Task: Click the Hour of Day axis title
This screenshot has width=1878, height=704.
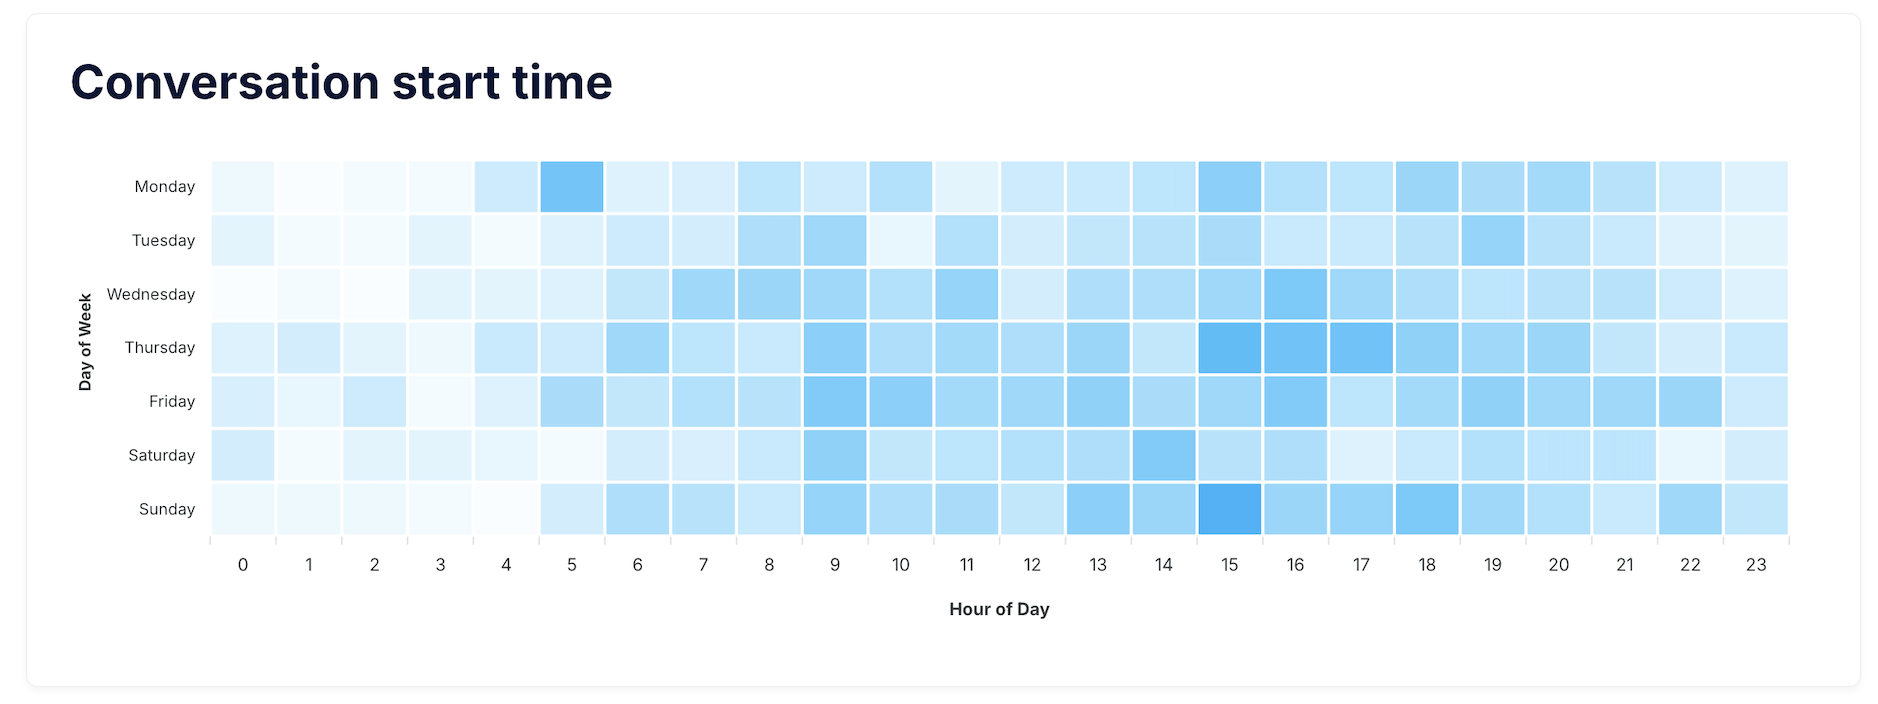Action: [x=999, y=609]
